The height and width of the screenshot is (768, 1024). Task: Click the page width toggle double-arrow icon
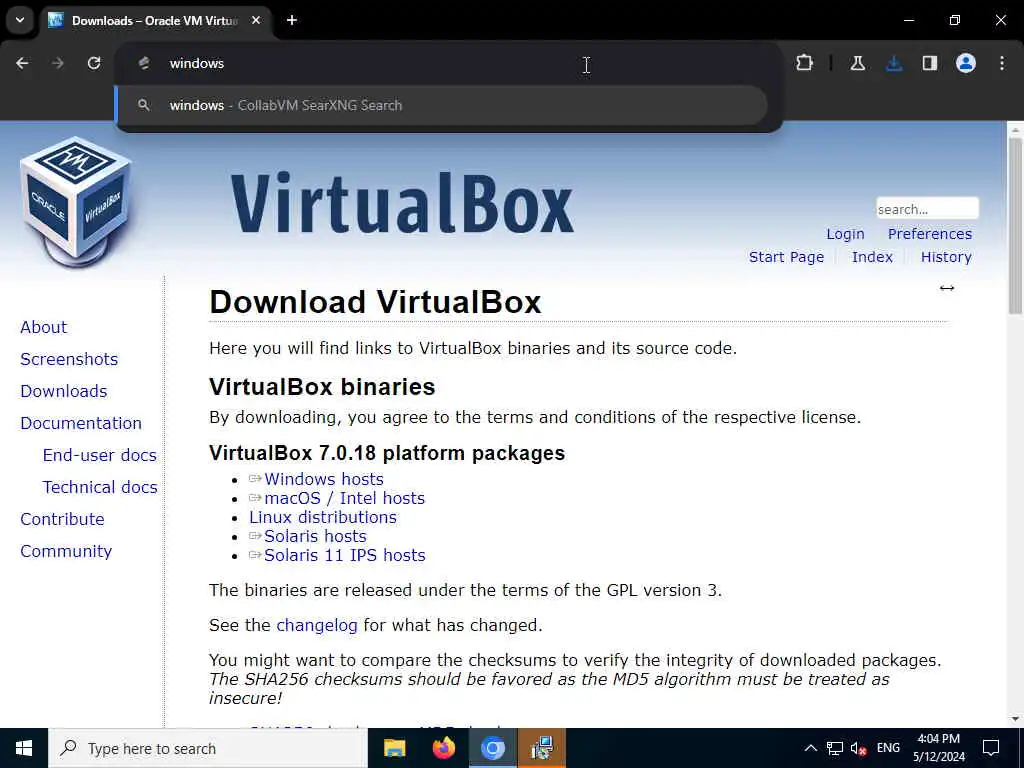coord(946,288)
